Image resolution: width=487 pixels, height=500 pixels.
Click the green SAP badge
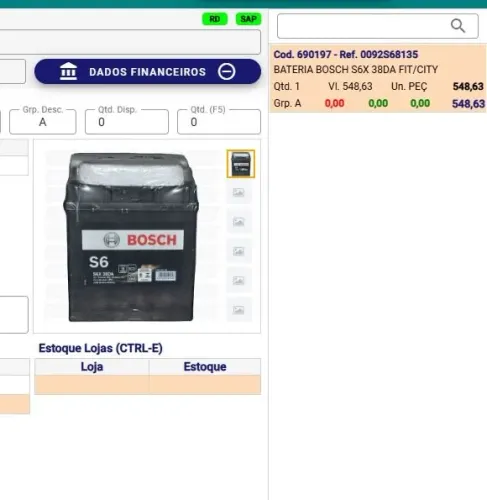(x=248, y=19)
